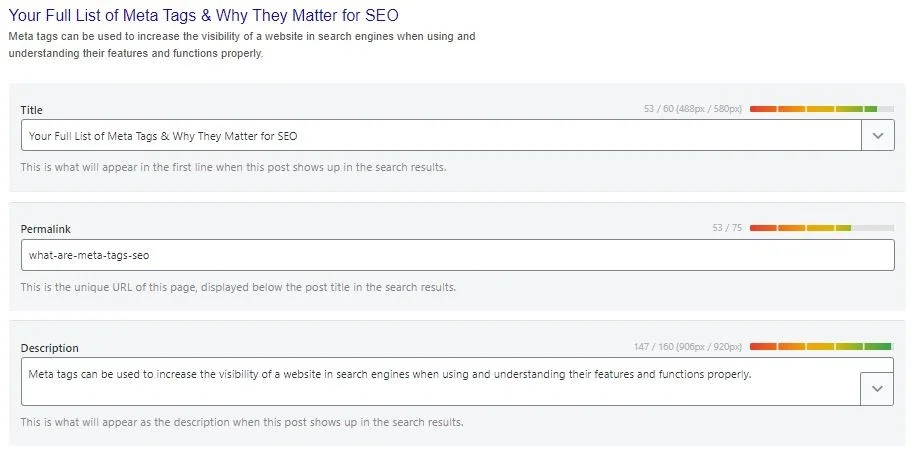Click the snippet preview headline about Meta Tags

(x=204, y=15)
